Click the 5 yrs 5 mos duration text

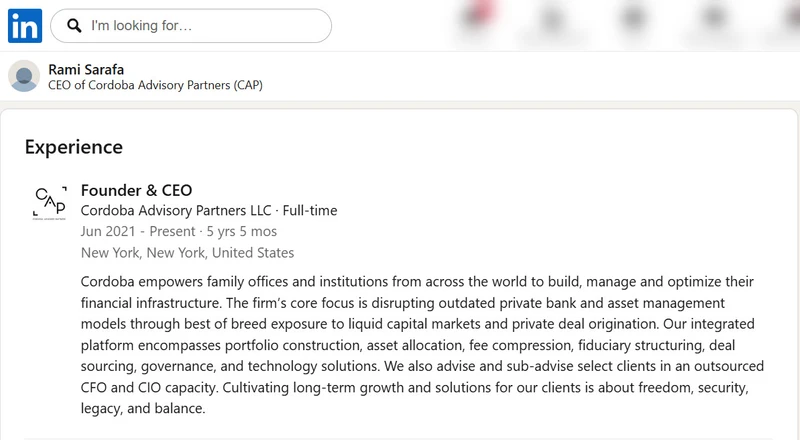pos(242,232)
